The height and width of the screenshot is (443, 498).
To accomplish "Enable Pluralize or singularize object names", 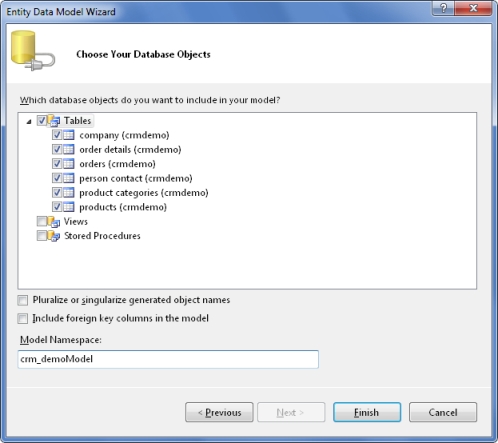I will [23, 300].
